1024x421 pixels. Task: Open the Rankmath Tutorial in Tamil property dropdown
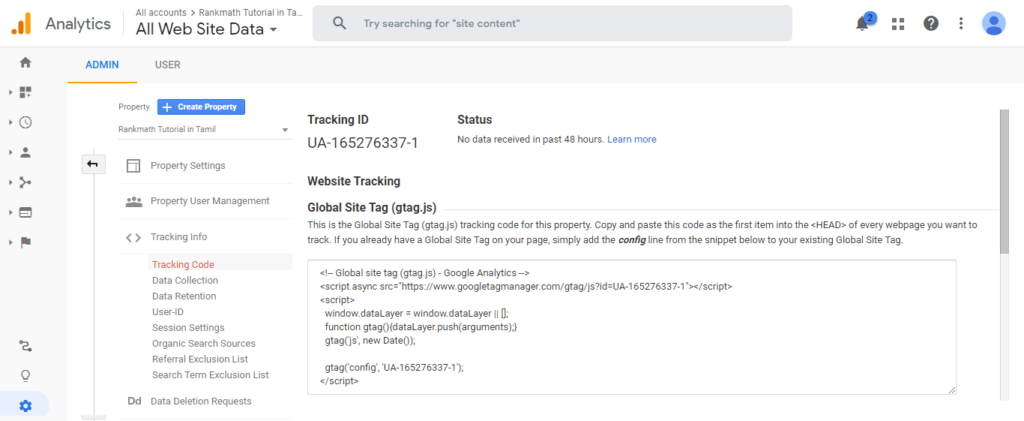(203, 129)
